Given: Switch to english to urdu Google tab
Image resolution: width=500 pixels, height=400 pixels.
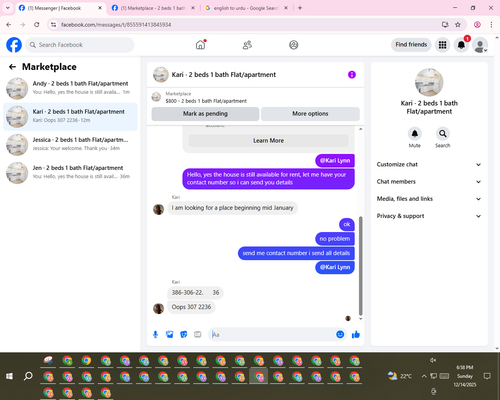Looking at the screenshot, I should click(x=245, y=8).
